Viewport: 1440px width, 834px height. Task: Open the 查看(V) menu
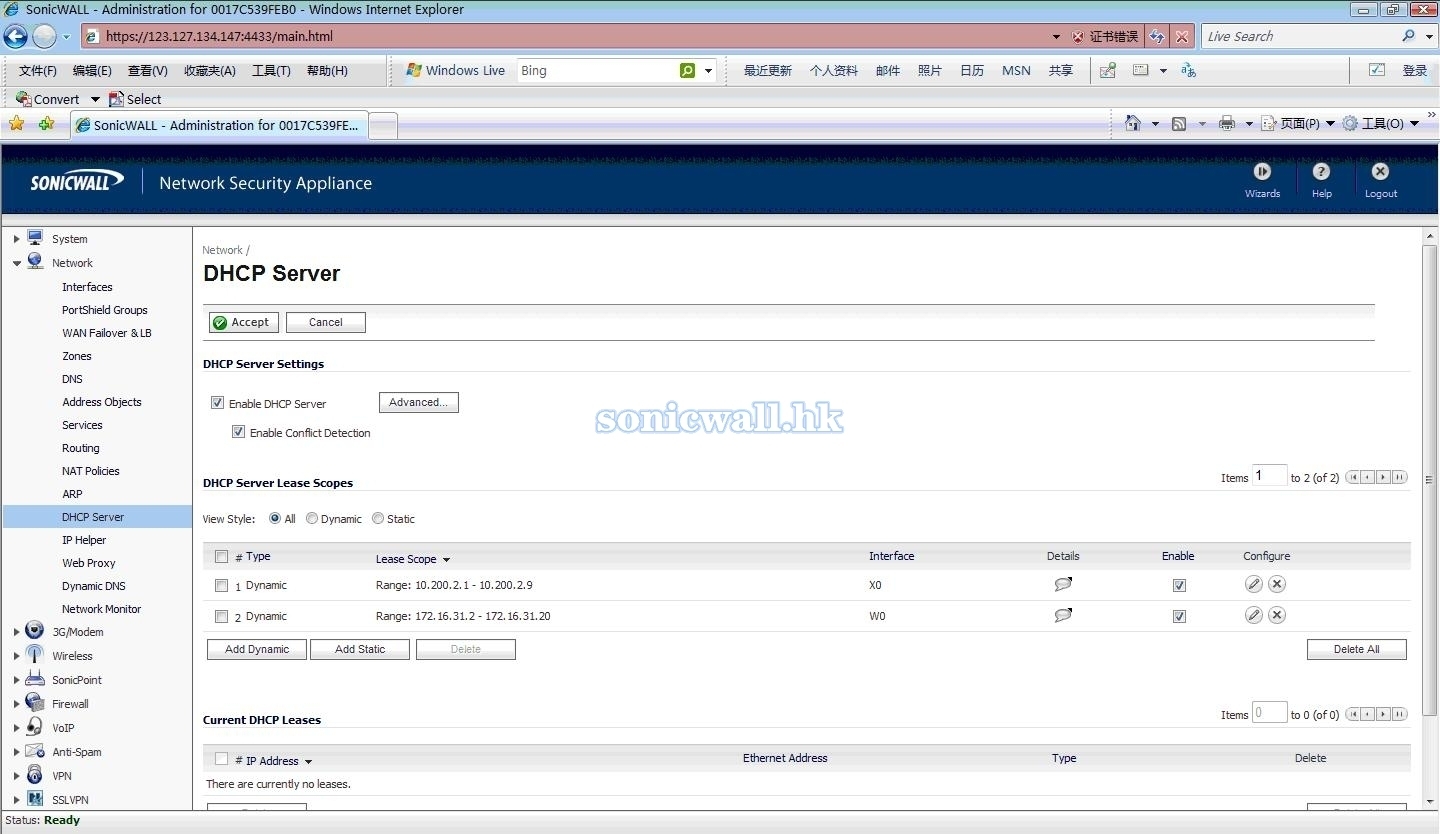[x=148, y=71]
